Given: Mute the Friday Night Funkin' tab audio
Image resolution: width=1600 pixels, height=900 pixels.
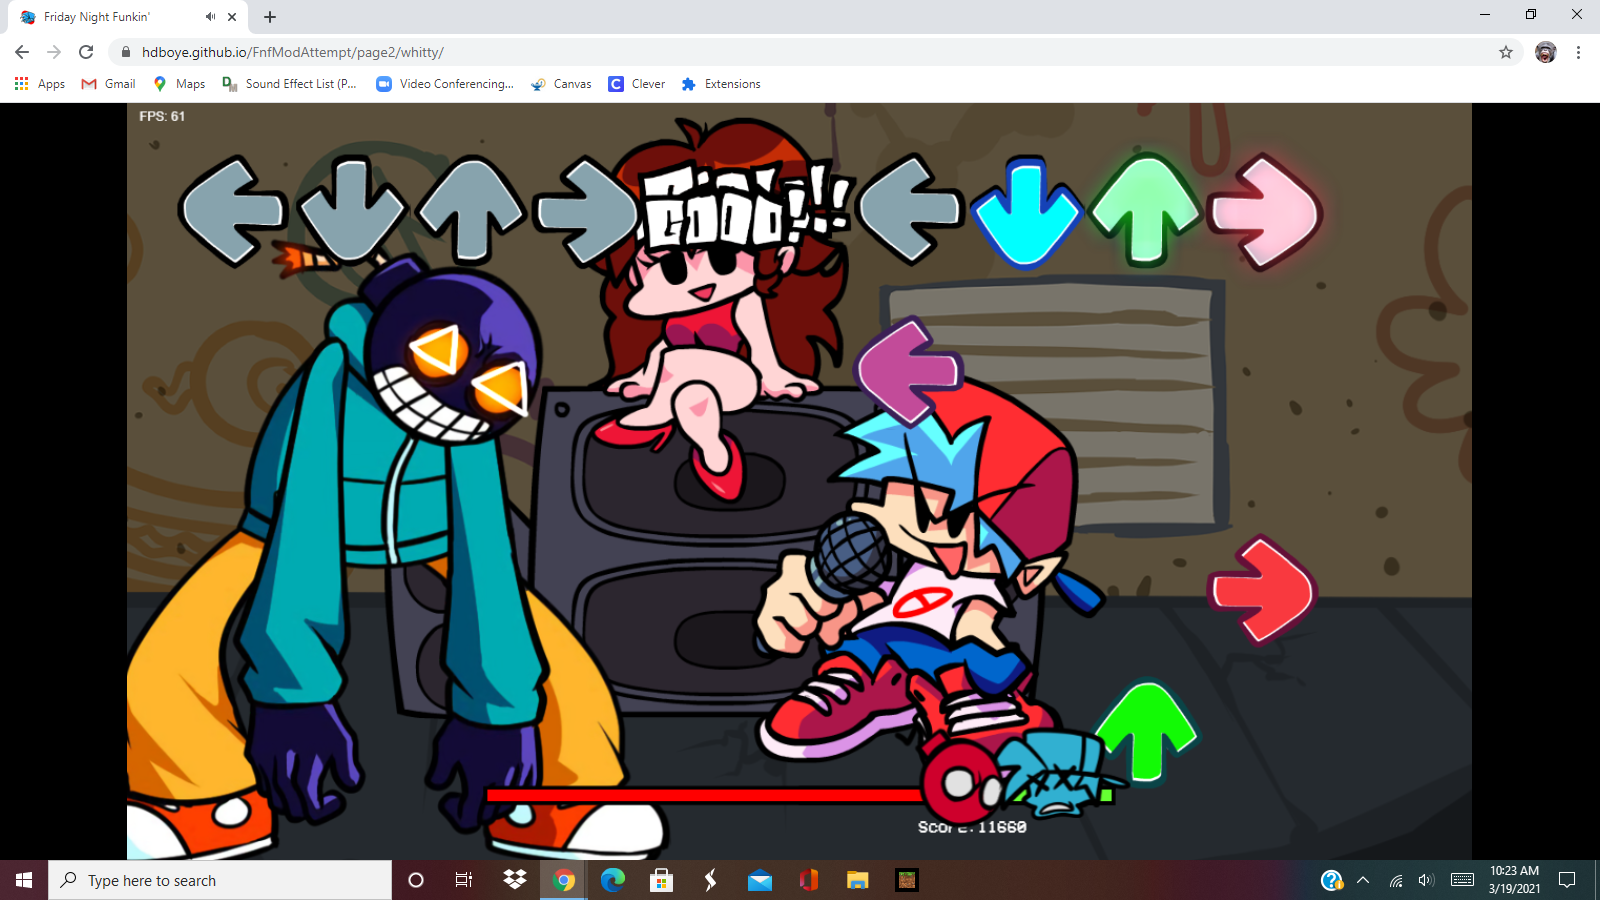Looking at the screenshot, I should point(210,17).
